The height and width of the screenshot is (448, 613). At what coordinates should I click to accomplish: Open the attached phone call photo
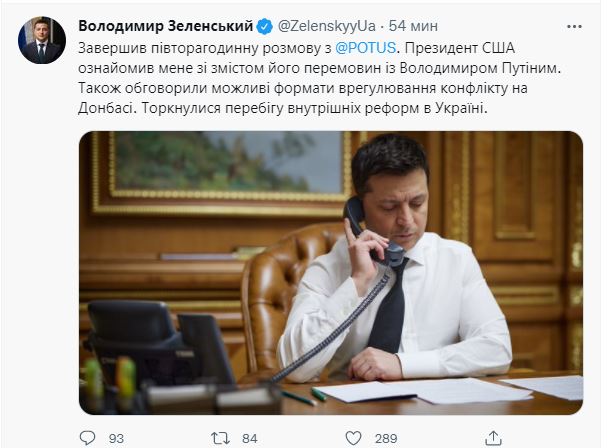pos(331,272)
